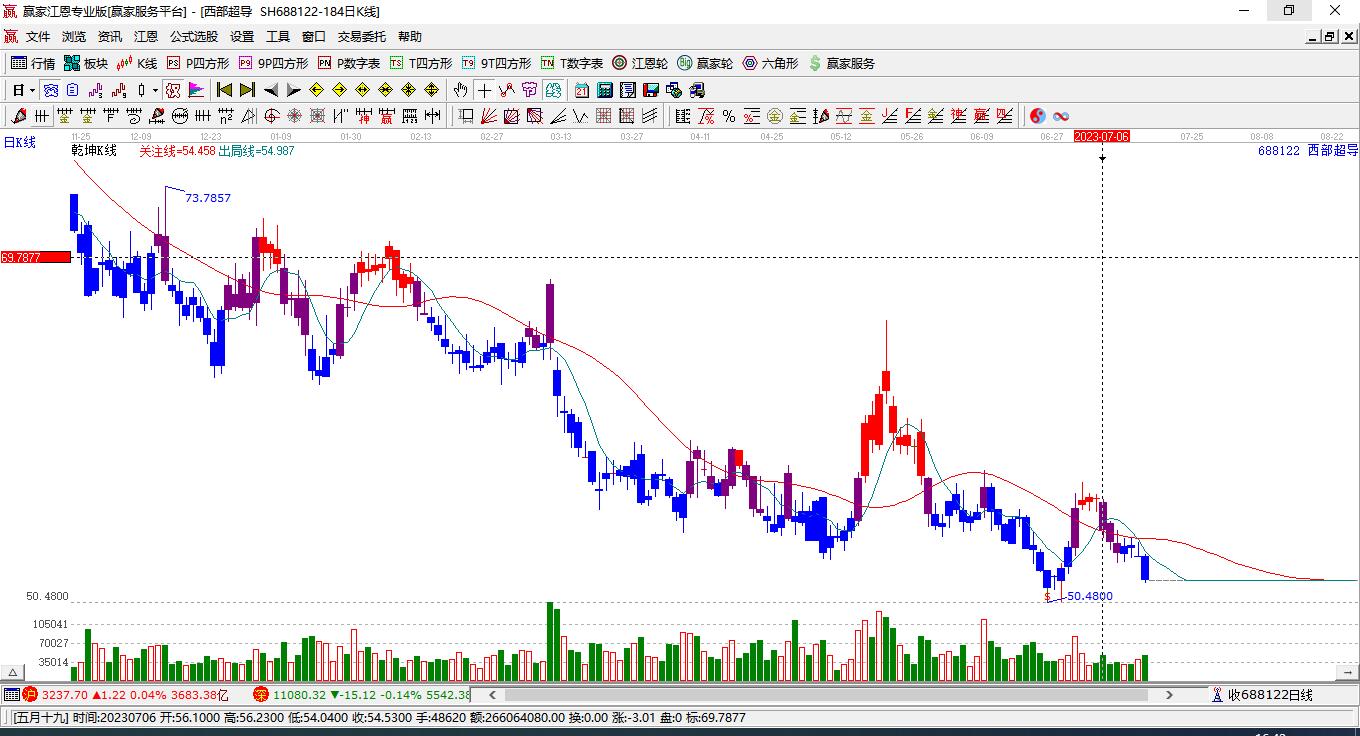The width and height of the screenshot is (1360, 736).
Task: Switch to the K线 candlestick chart
Action: coord(137,63)
